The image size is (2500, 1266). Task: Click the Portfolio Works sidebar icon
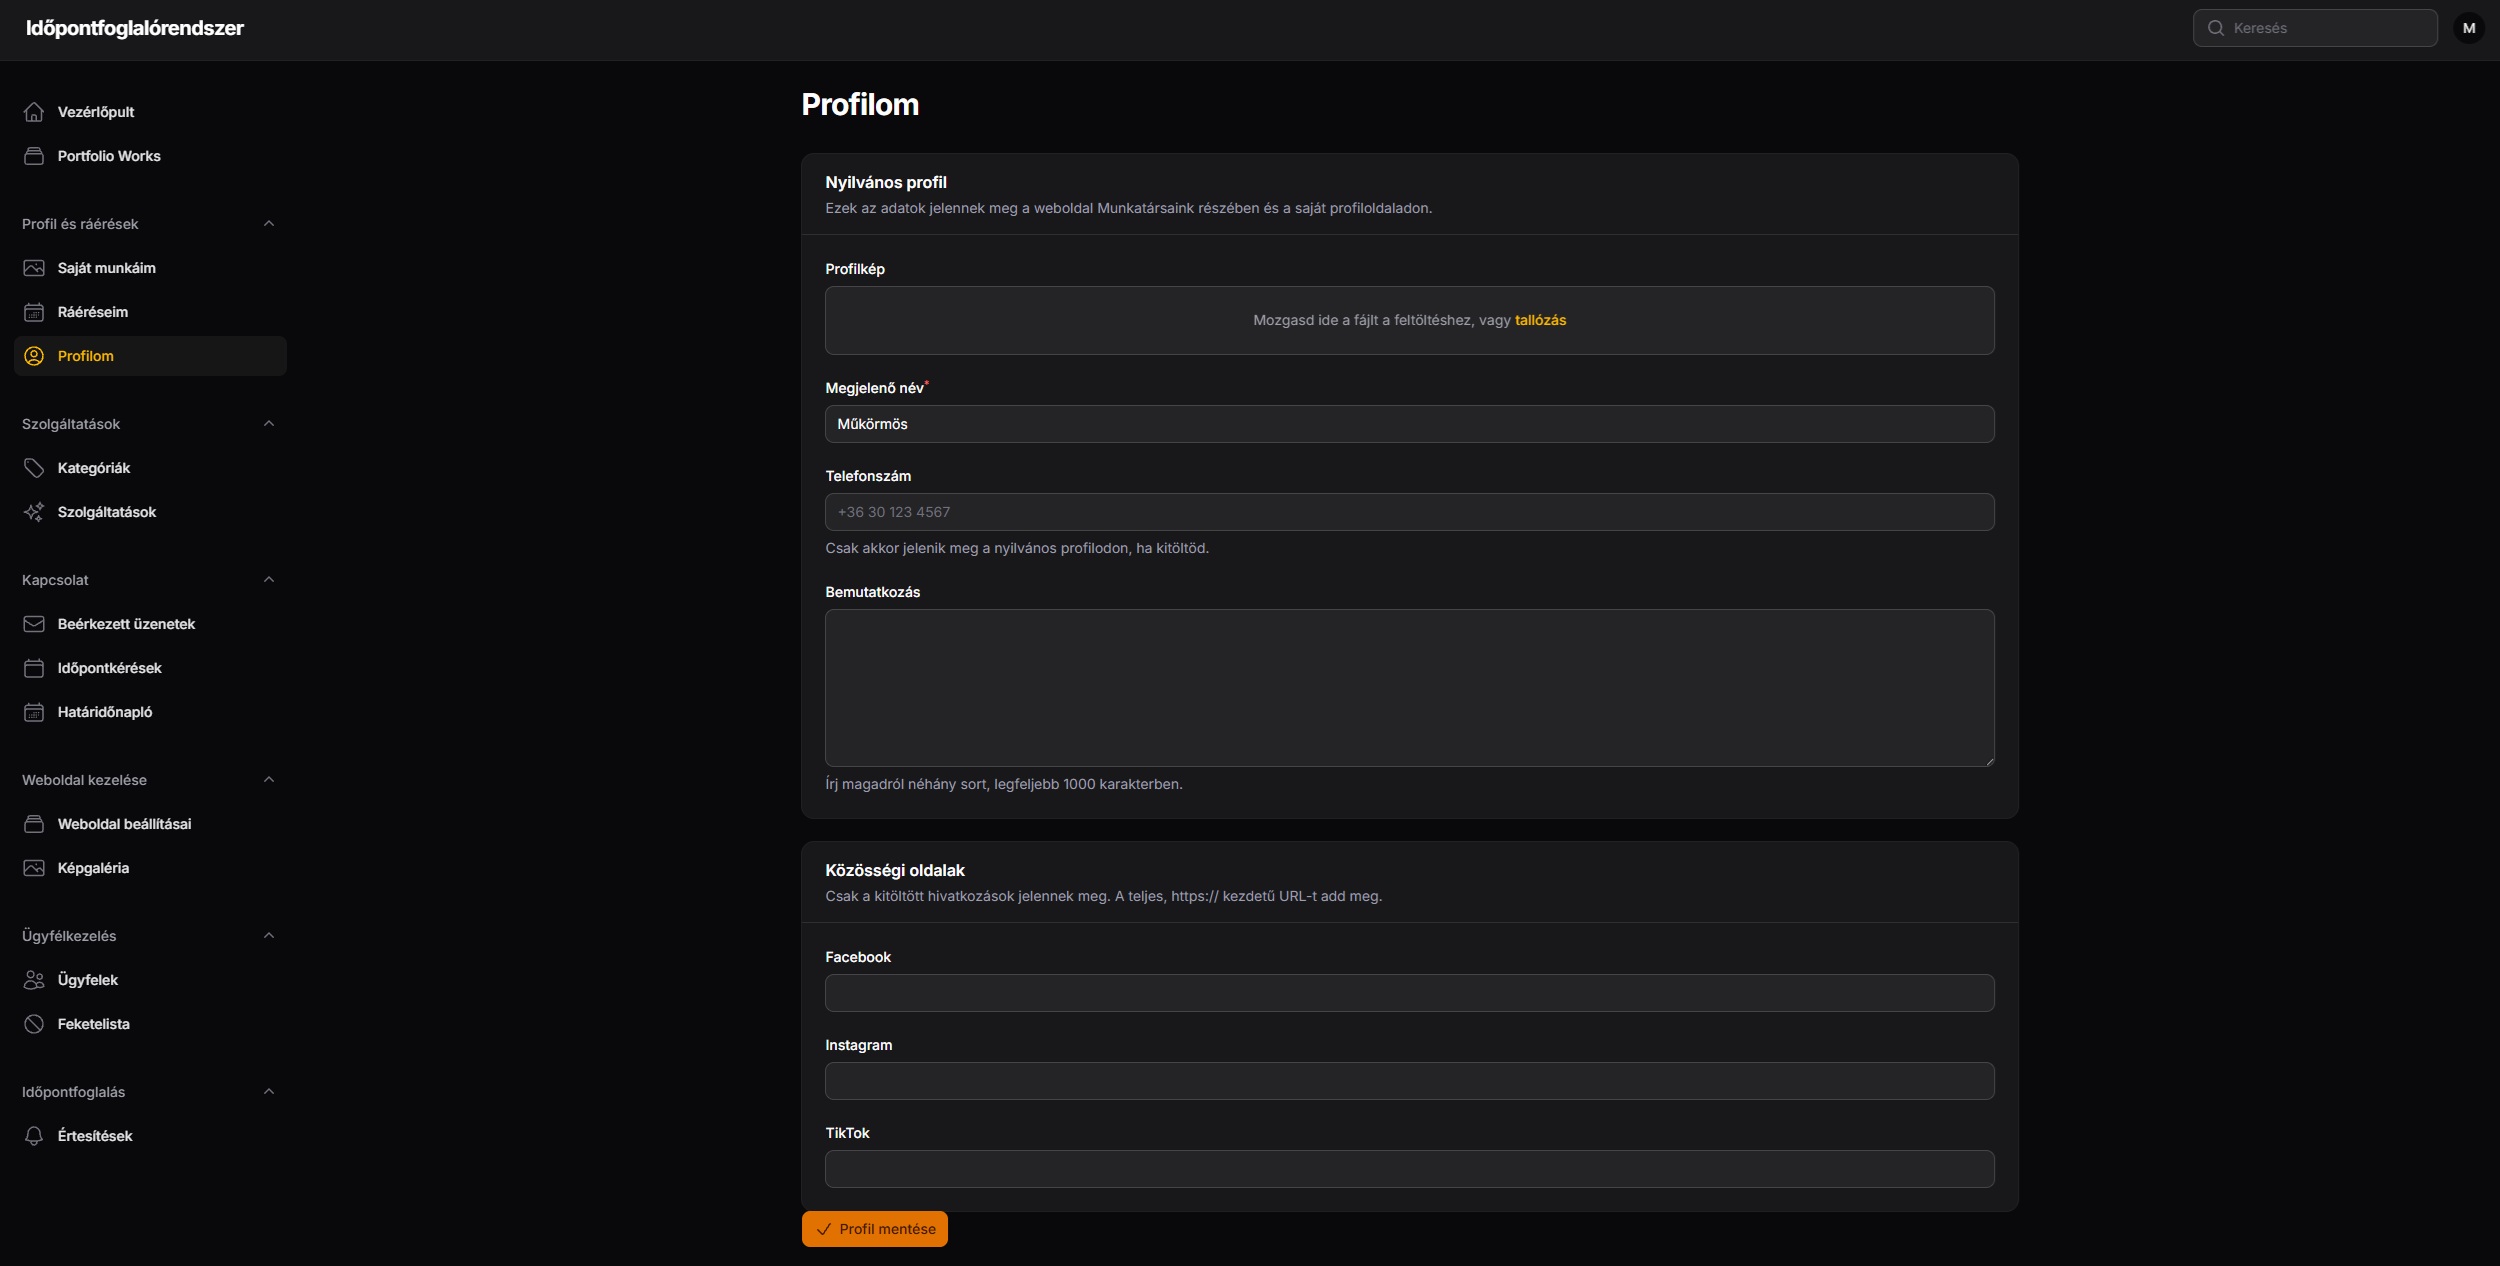[34, 156]
